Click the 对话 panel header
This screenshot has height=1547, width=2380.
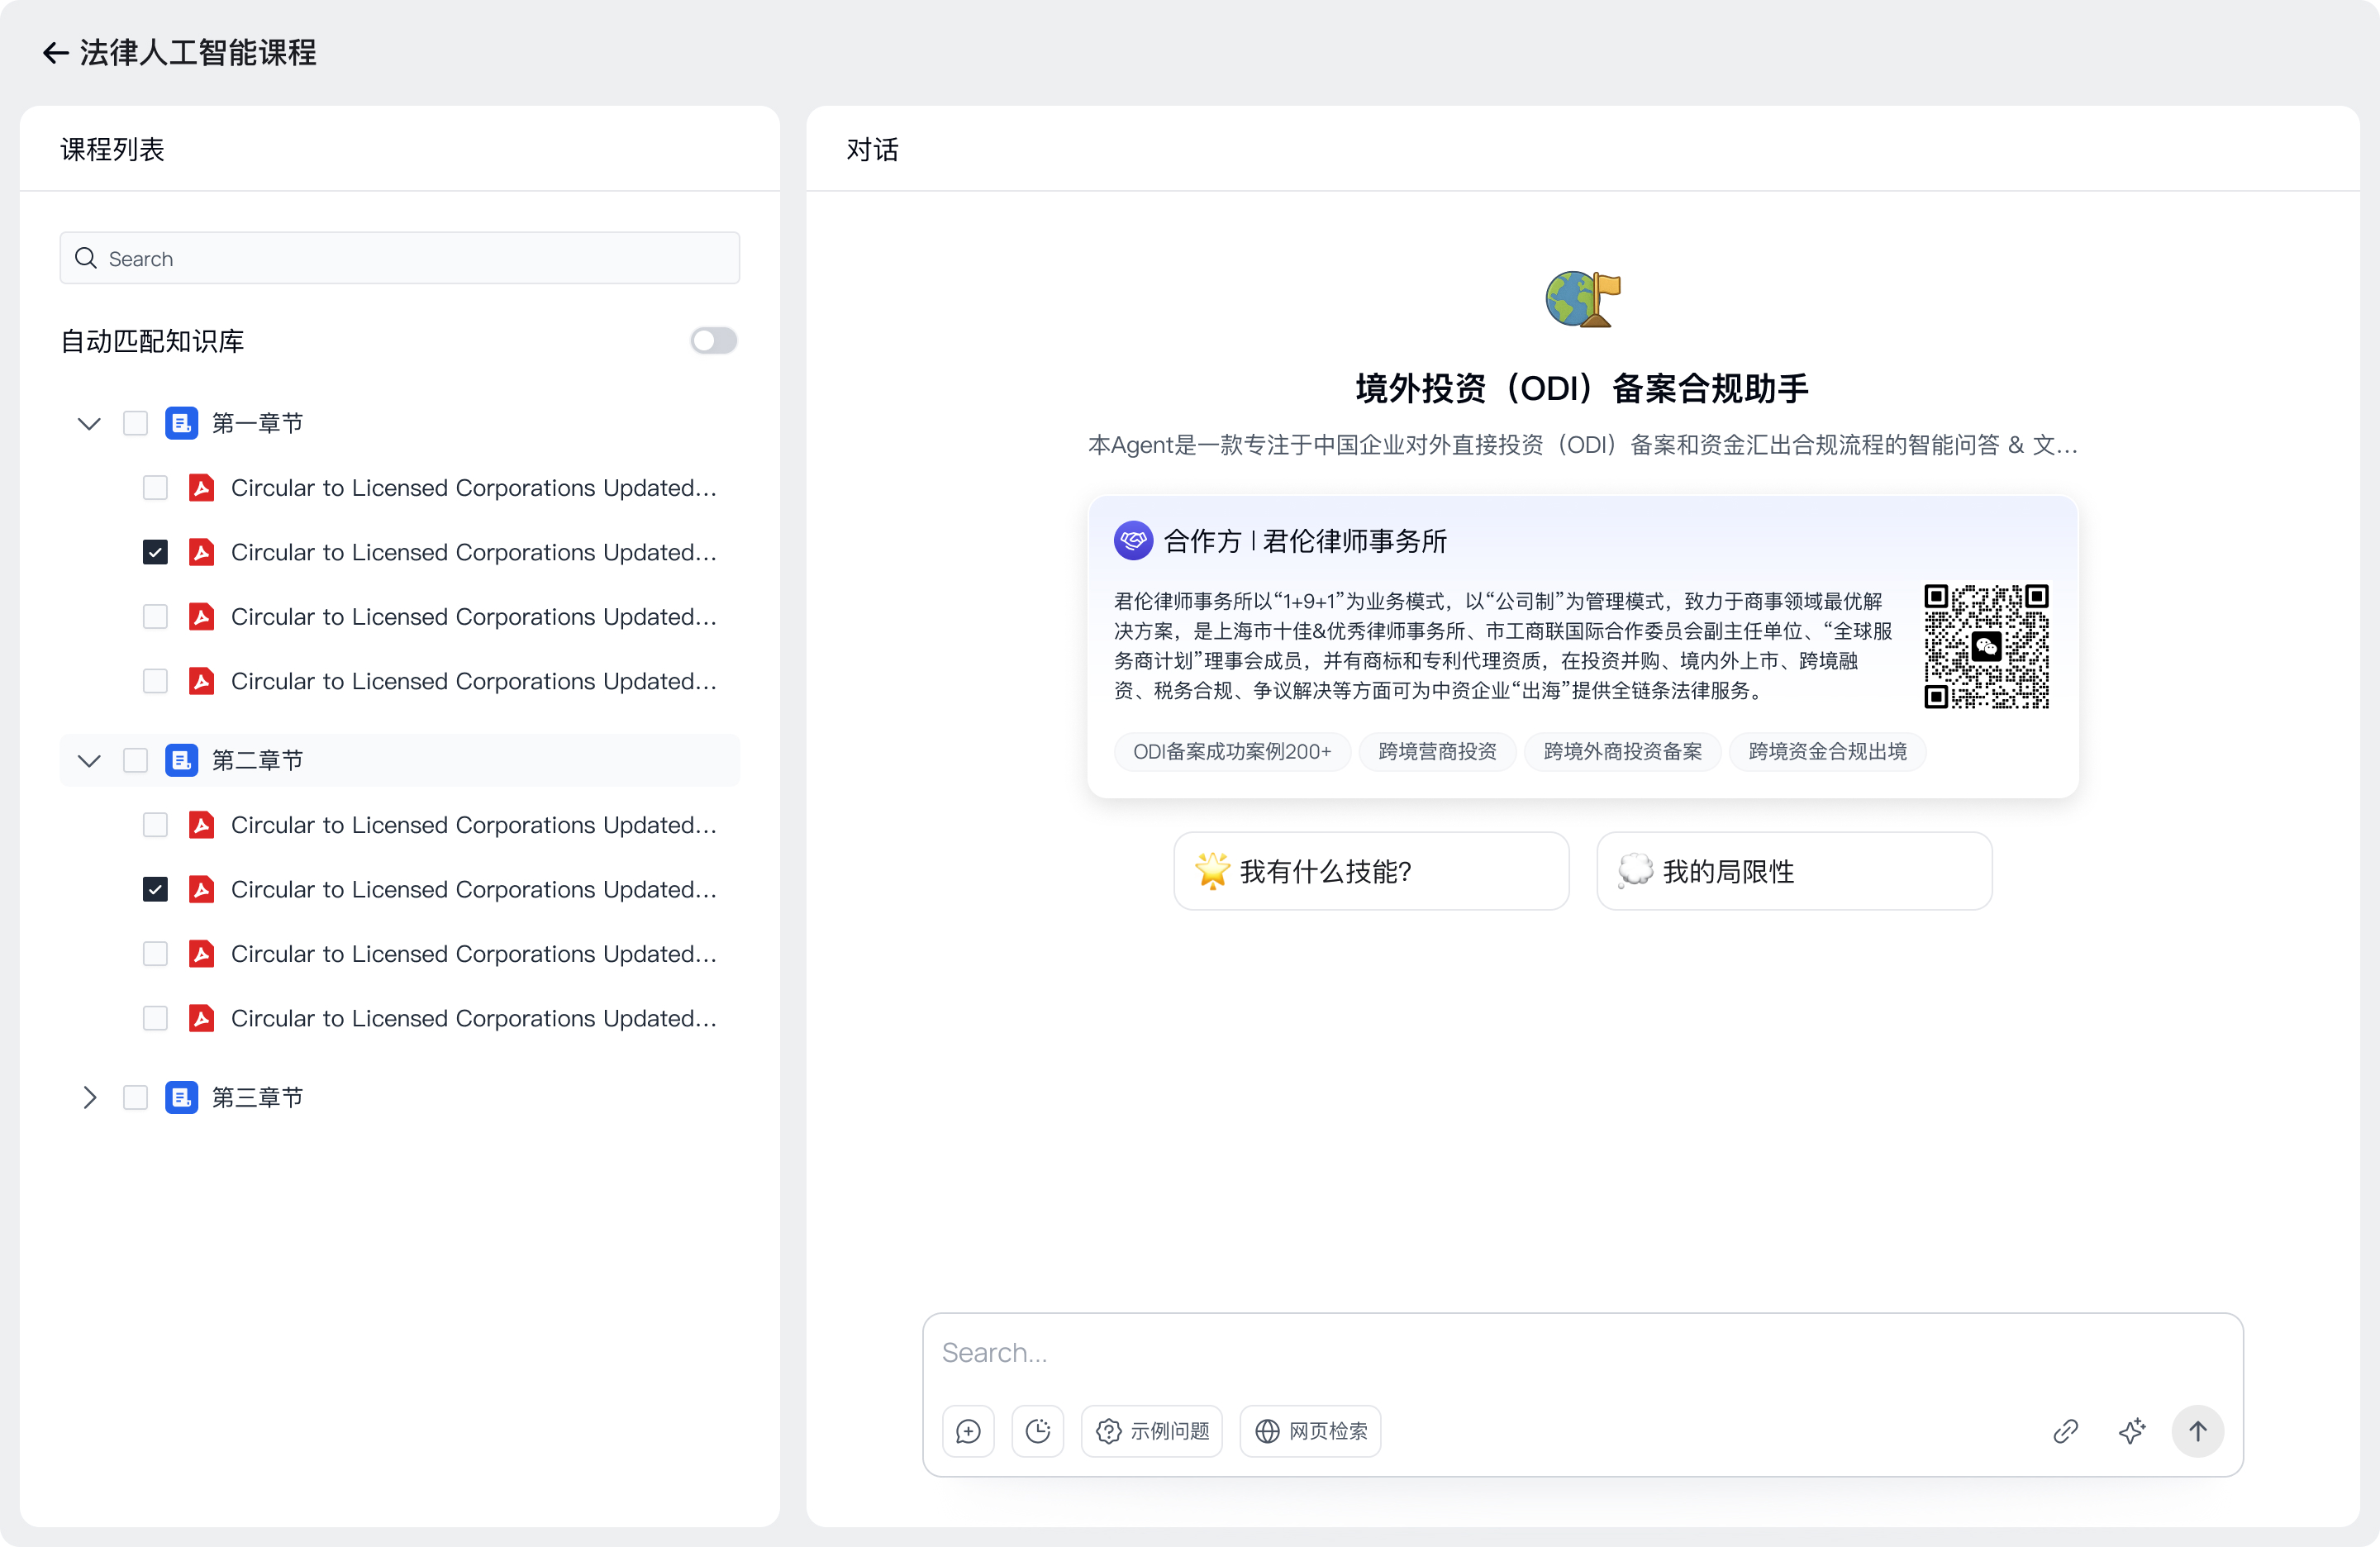pyautogui.click(x=872, y=149)
